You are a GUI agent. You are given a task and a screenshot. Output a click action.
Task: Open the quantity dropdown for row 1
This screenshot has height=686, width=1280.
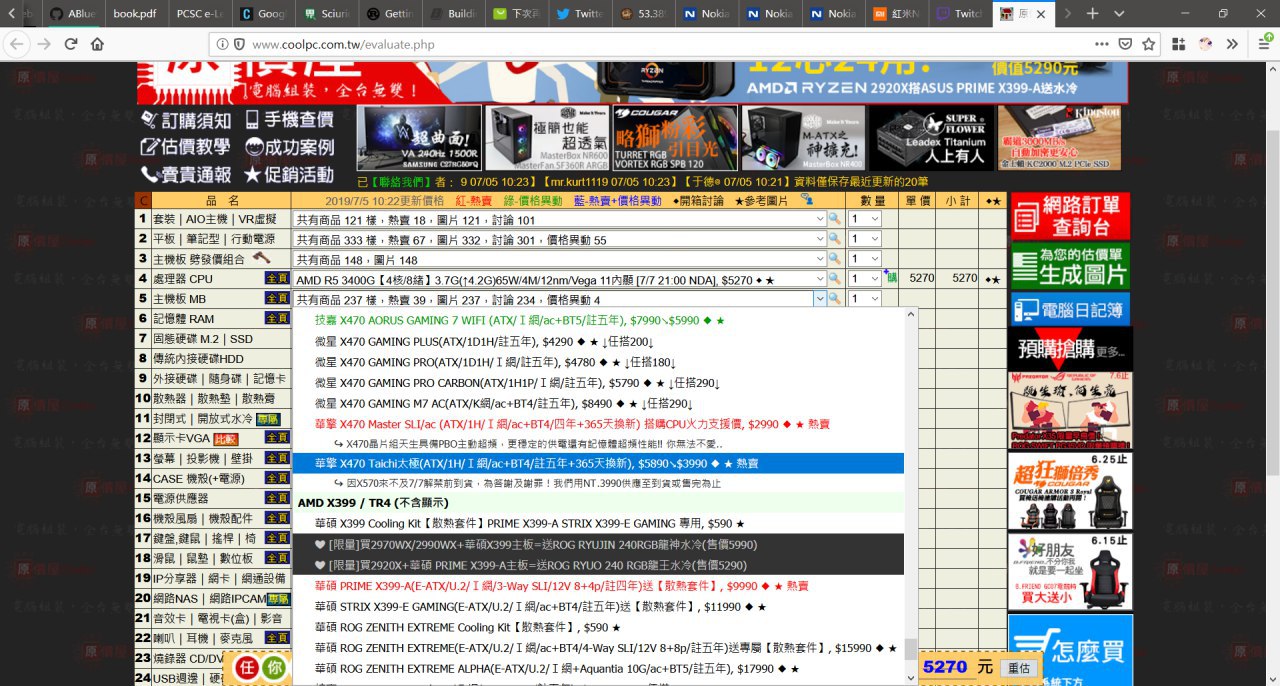click(864, 219)
